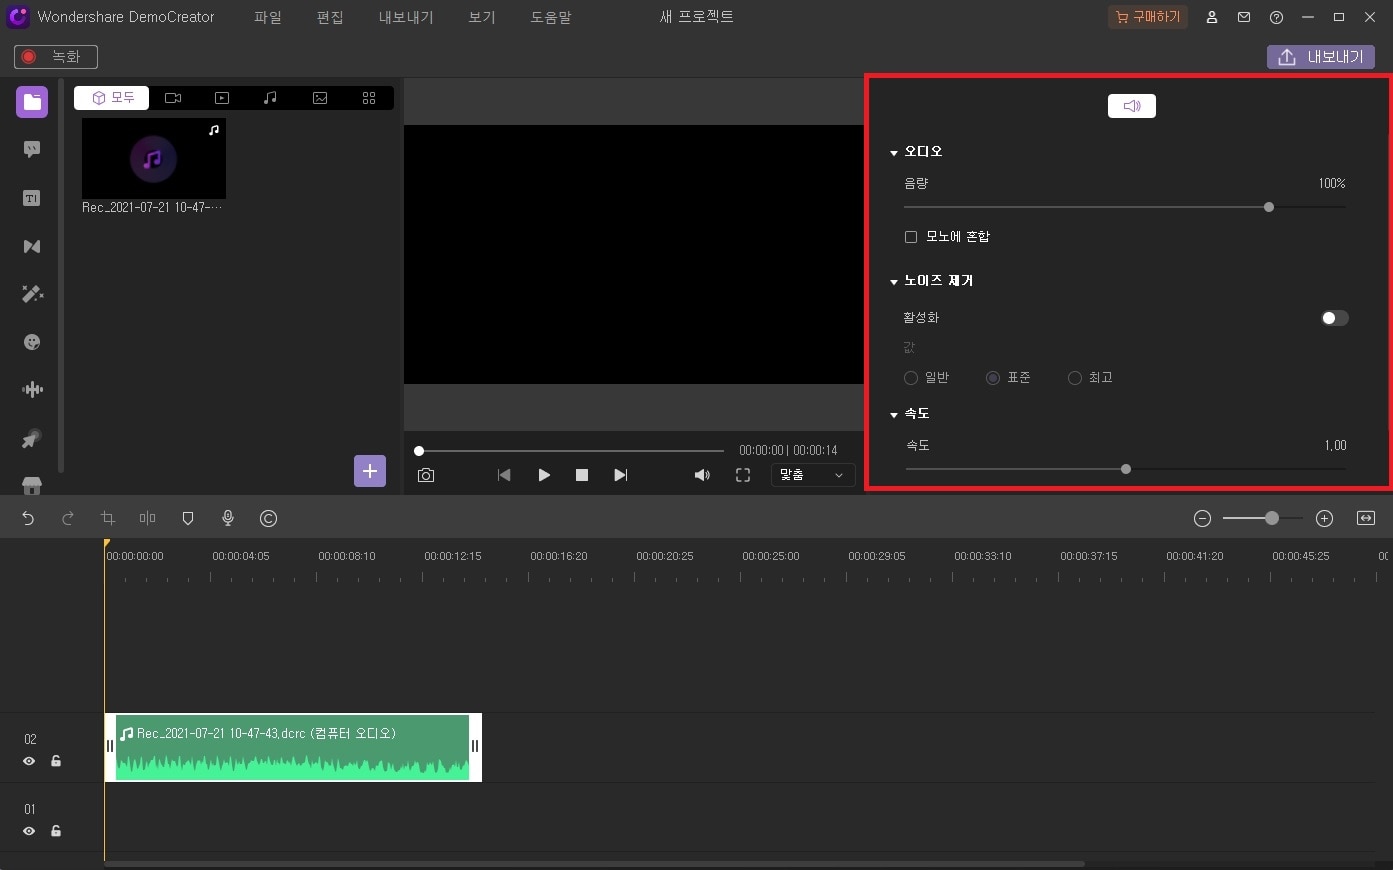Viewport: 1393px width, 870px height.
Task: Open the annotations sidebar icon
Action: coord(32,150)
